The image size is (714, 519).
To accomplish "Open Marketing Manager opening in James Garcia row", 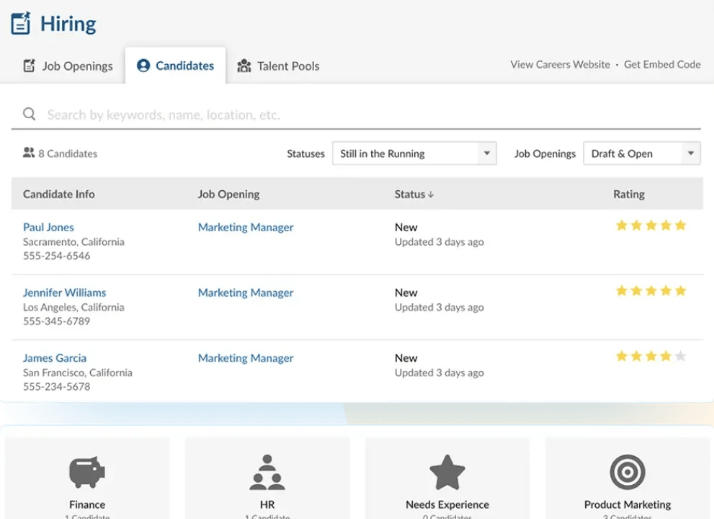I will (245, 358).
